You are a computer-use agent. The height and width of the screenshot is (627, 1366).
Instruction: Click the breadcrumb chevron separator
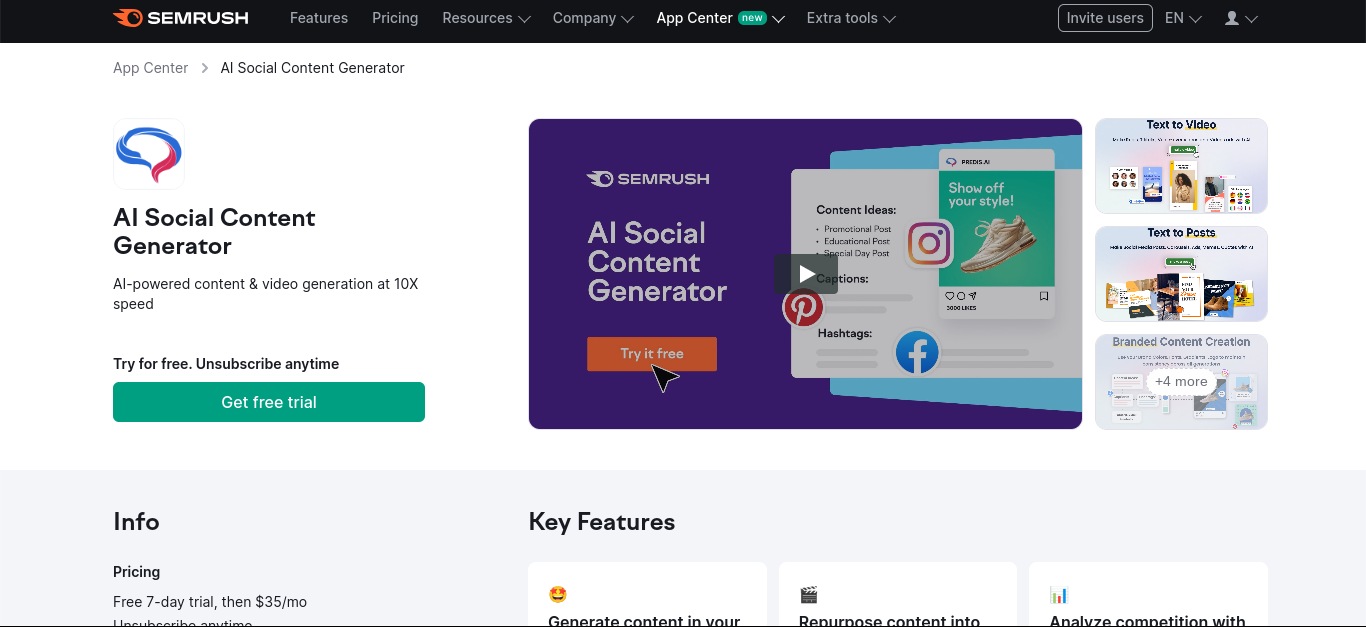[x=204, y=68]
